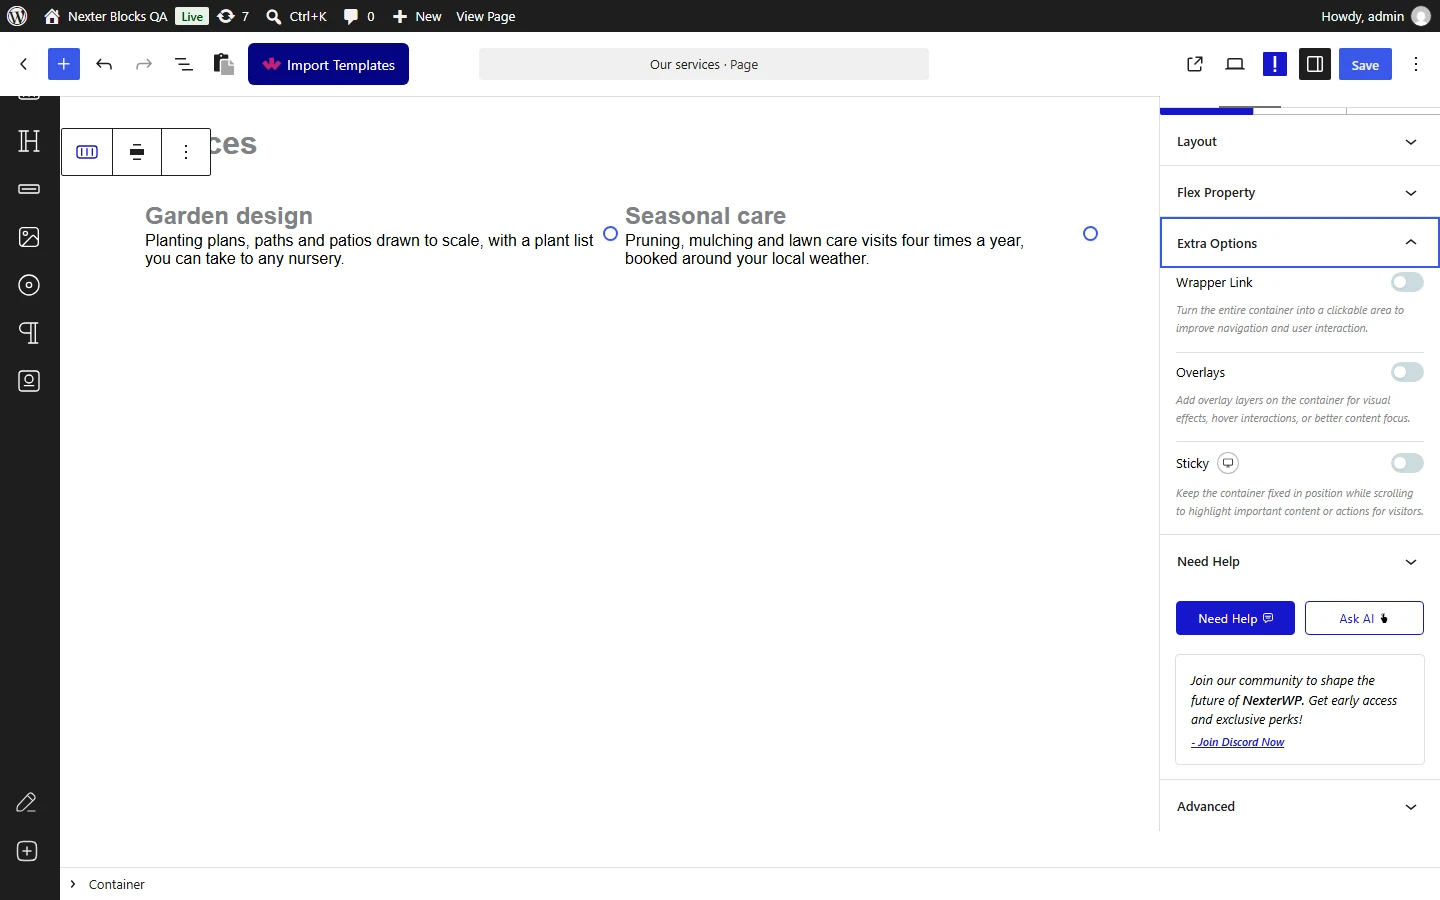Image resolution: width=1440 pixels, height=900 pixels.
Task: Click the clipboard paste icon in toolbar
Action: tap(224, 64)
